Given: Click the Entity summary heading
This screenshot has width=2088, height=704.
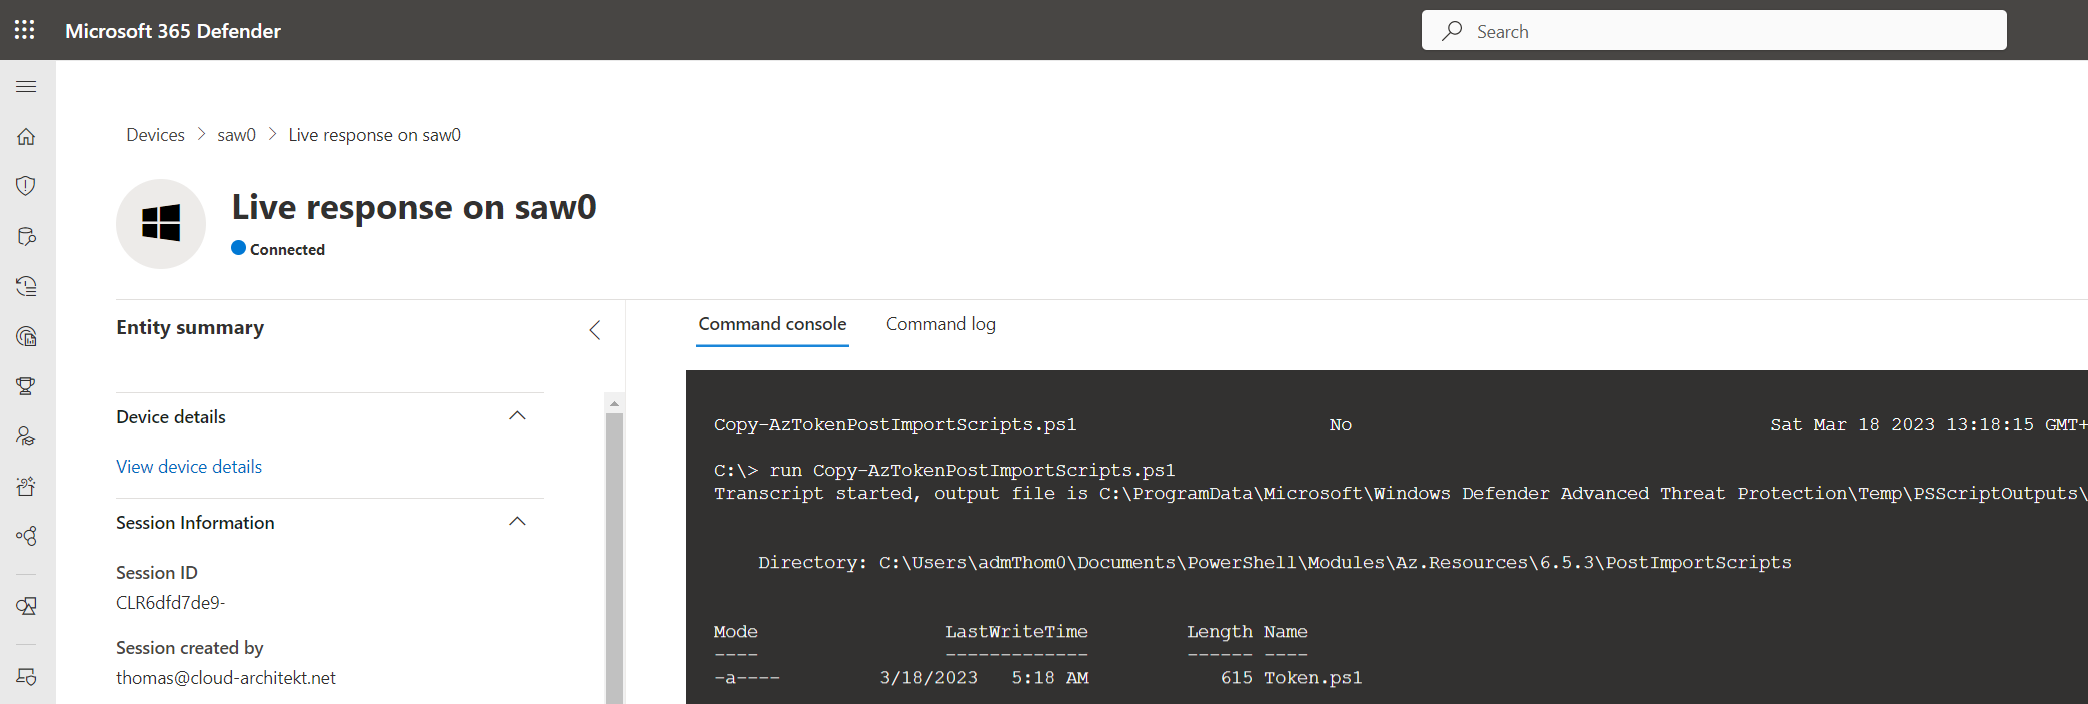Looking at the screenshot, I should click(x=190, y=328).
